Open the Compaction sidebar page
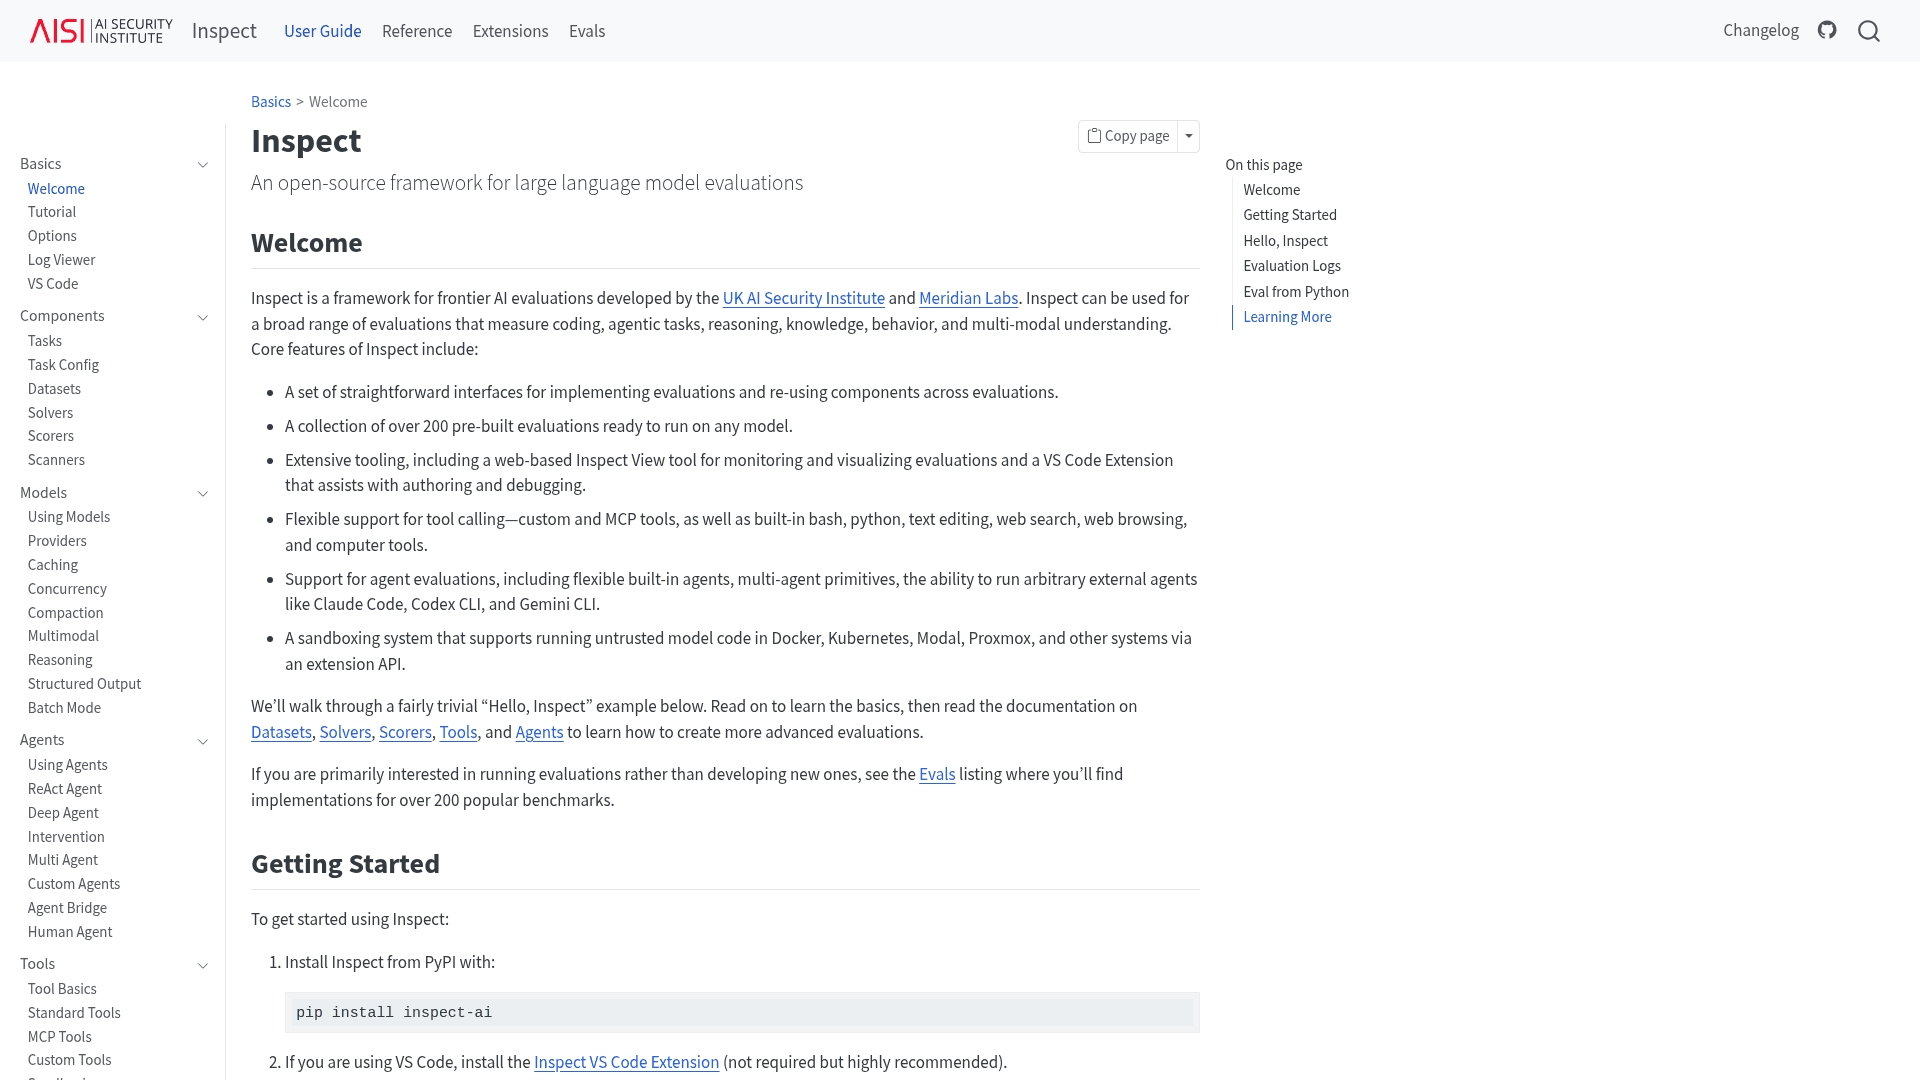This screenshot has width=1920, height=1080. [x=66, y=613]
